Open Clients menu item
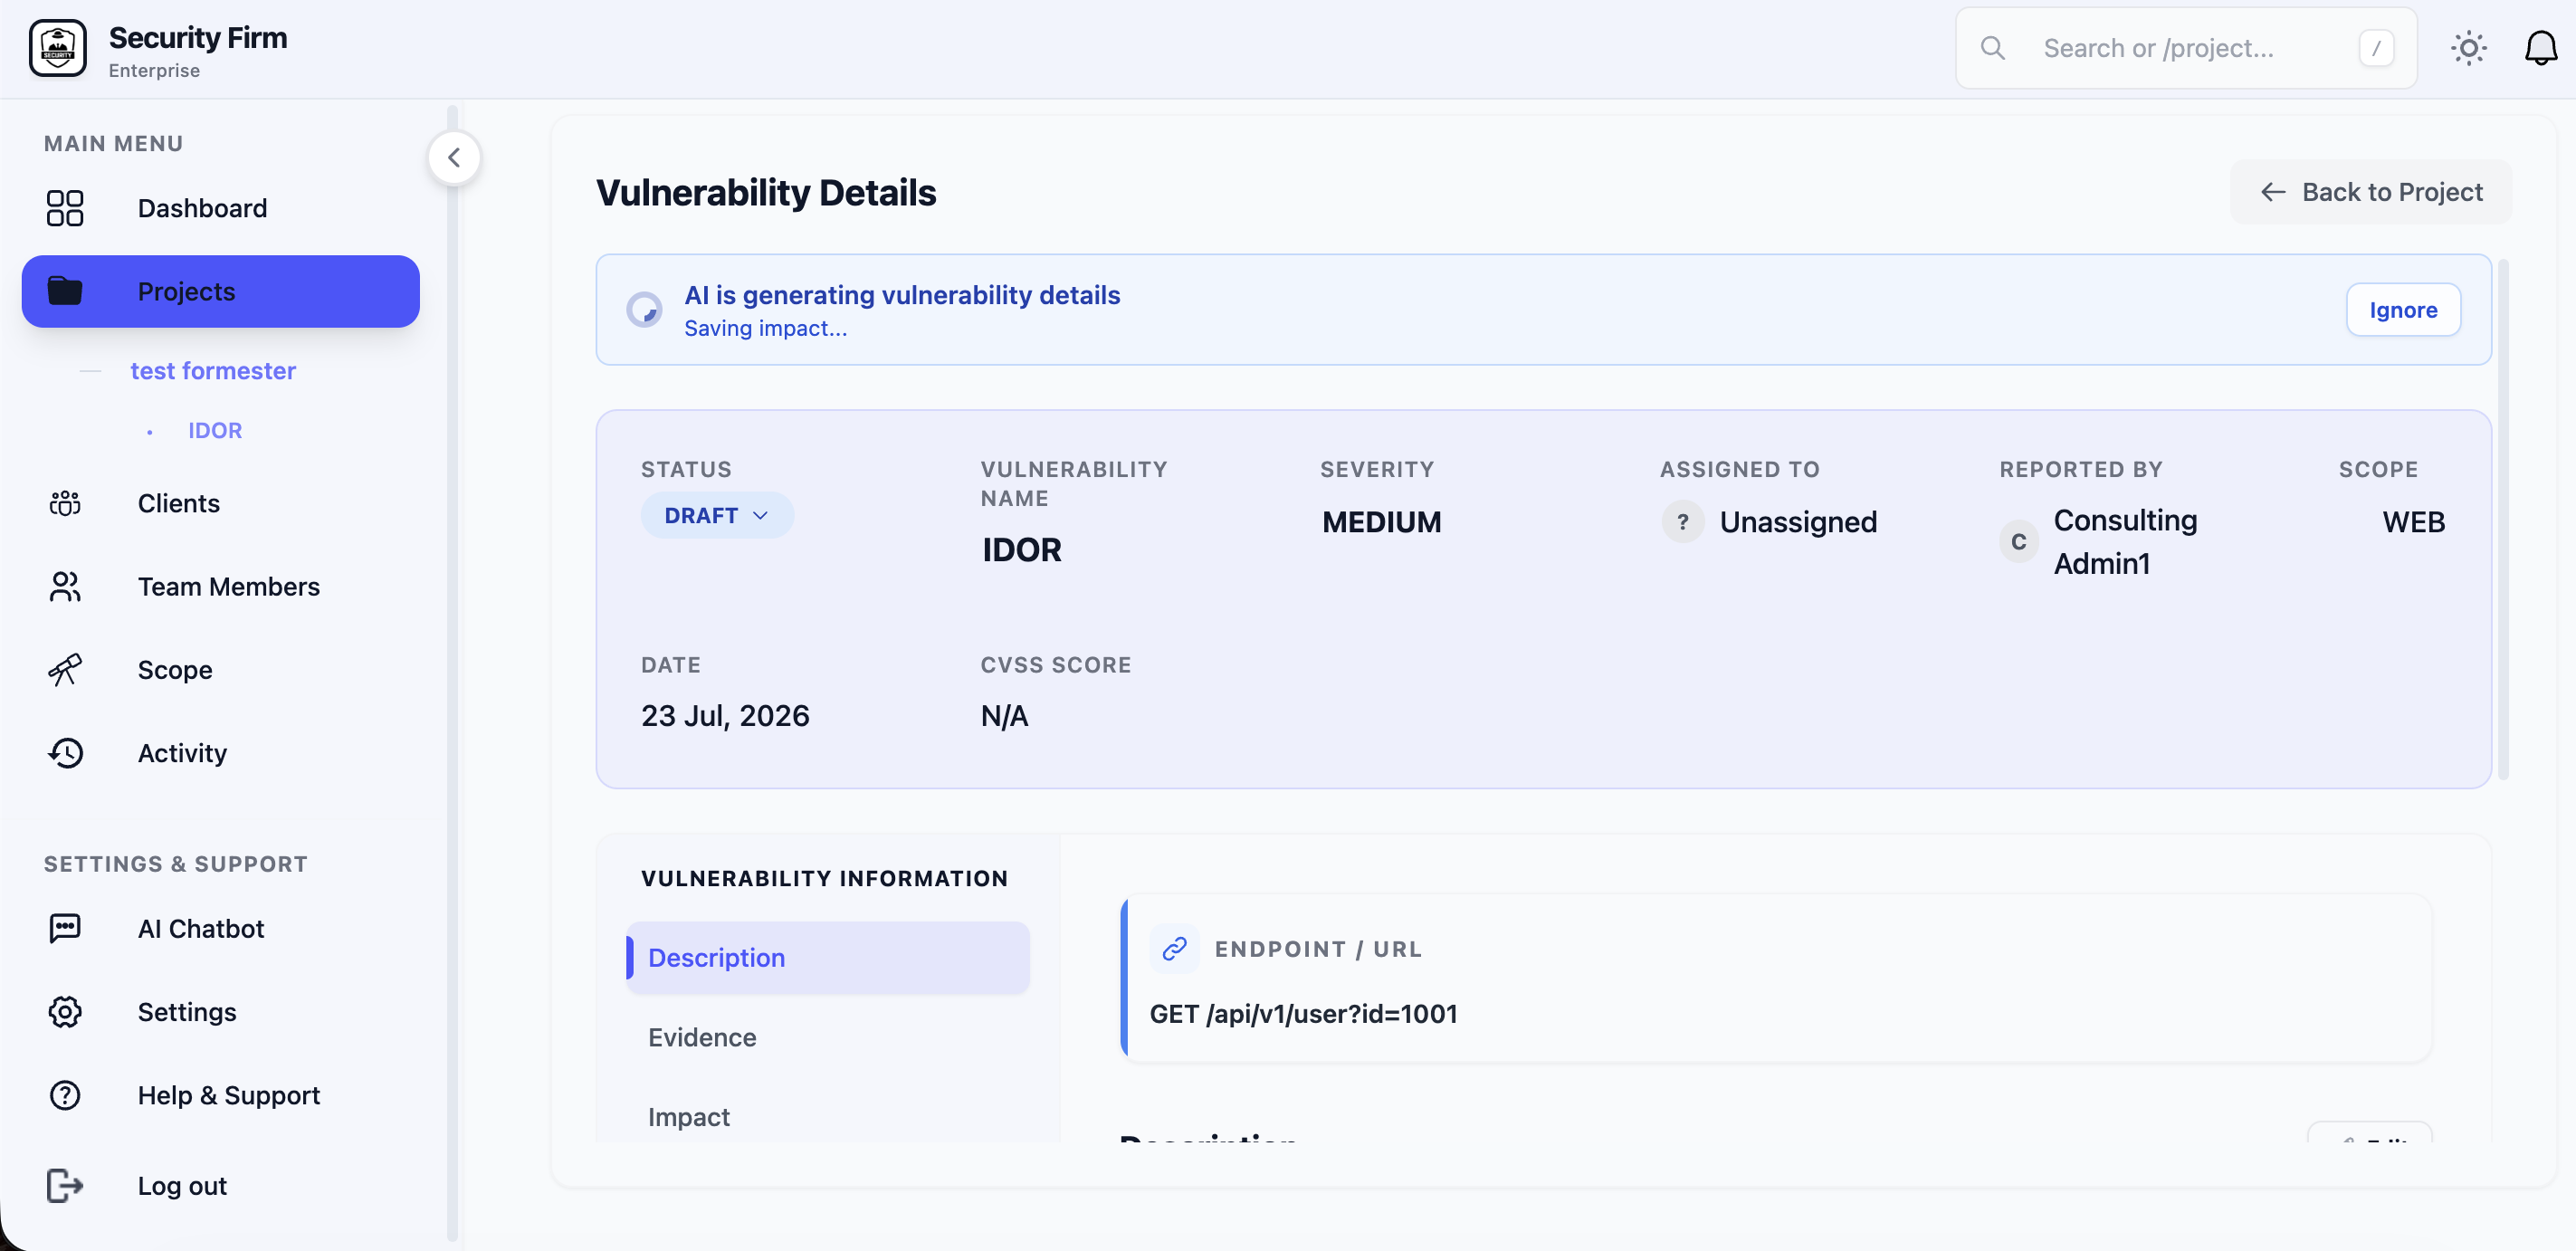 [x=178, y=503]
